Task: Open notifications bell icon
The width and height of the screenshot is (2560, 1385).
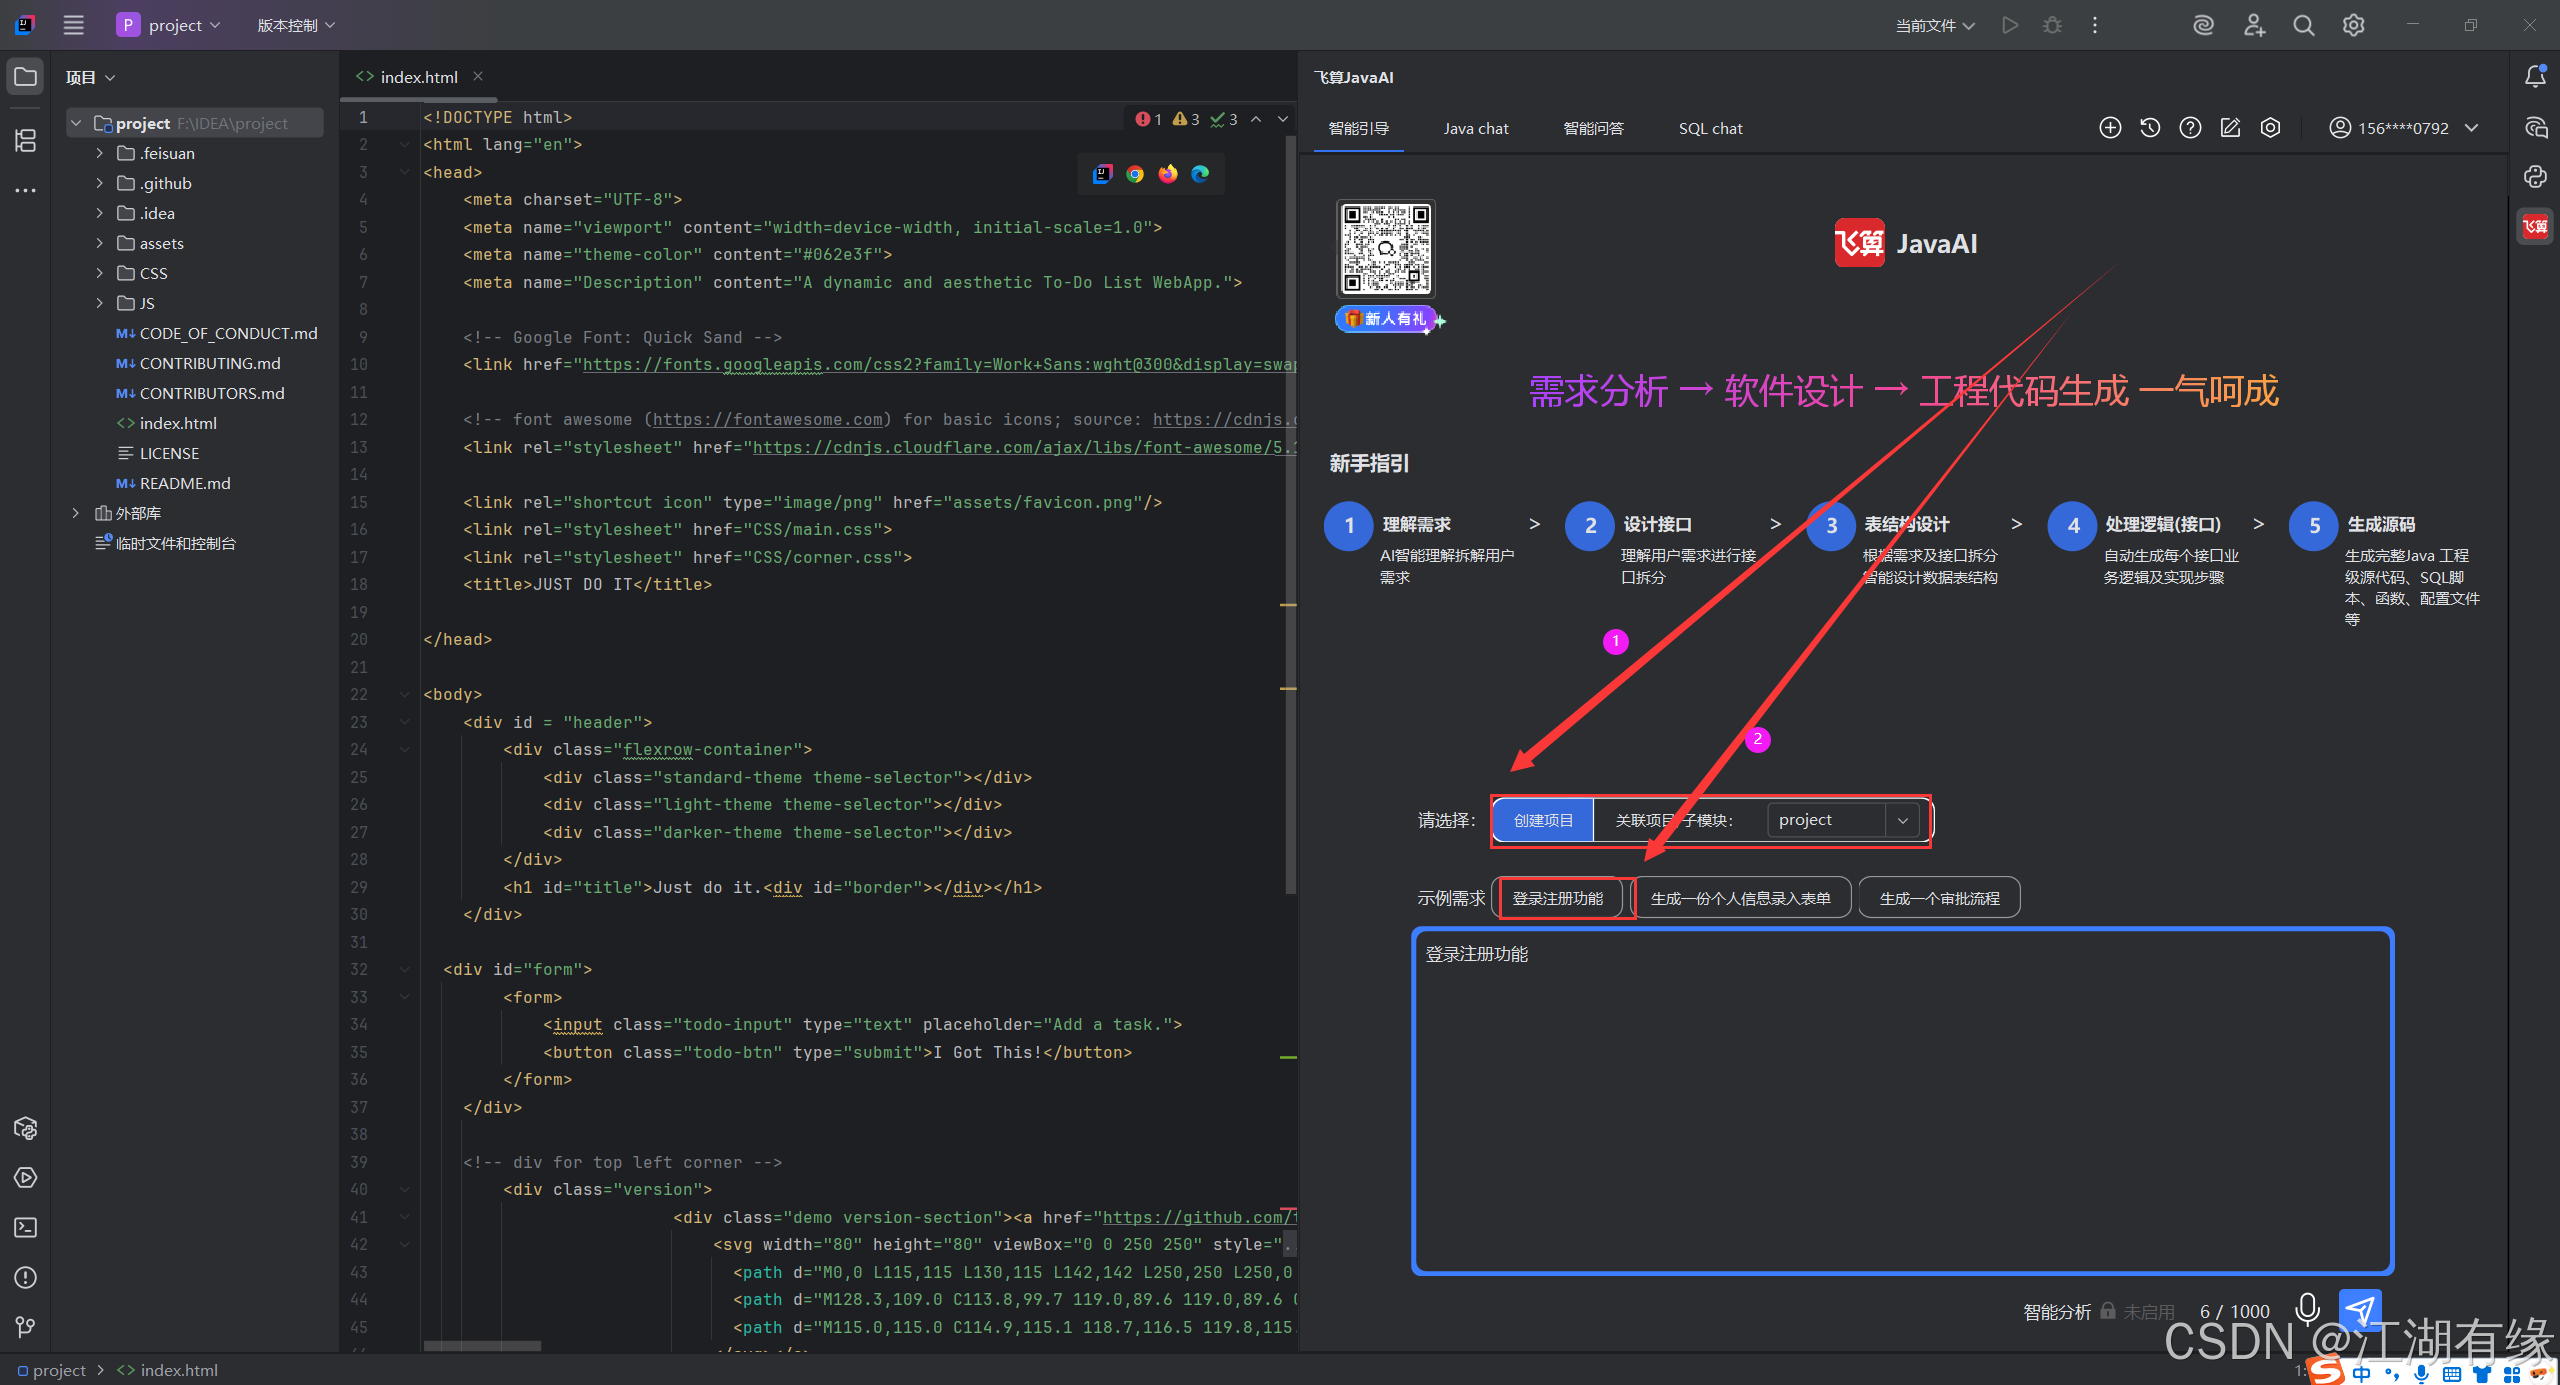Action: coord(2535,77)
